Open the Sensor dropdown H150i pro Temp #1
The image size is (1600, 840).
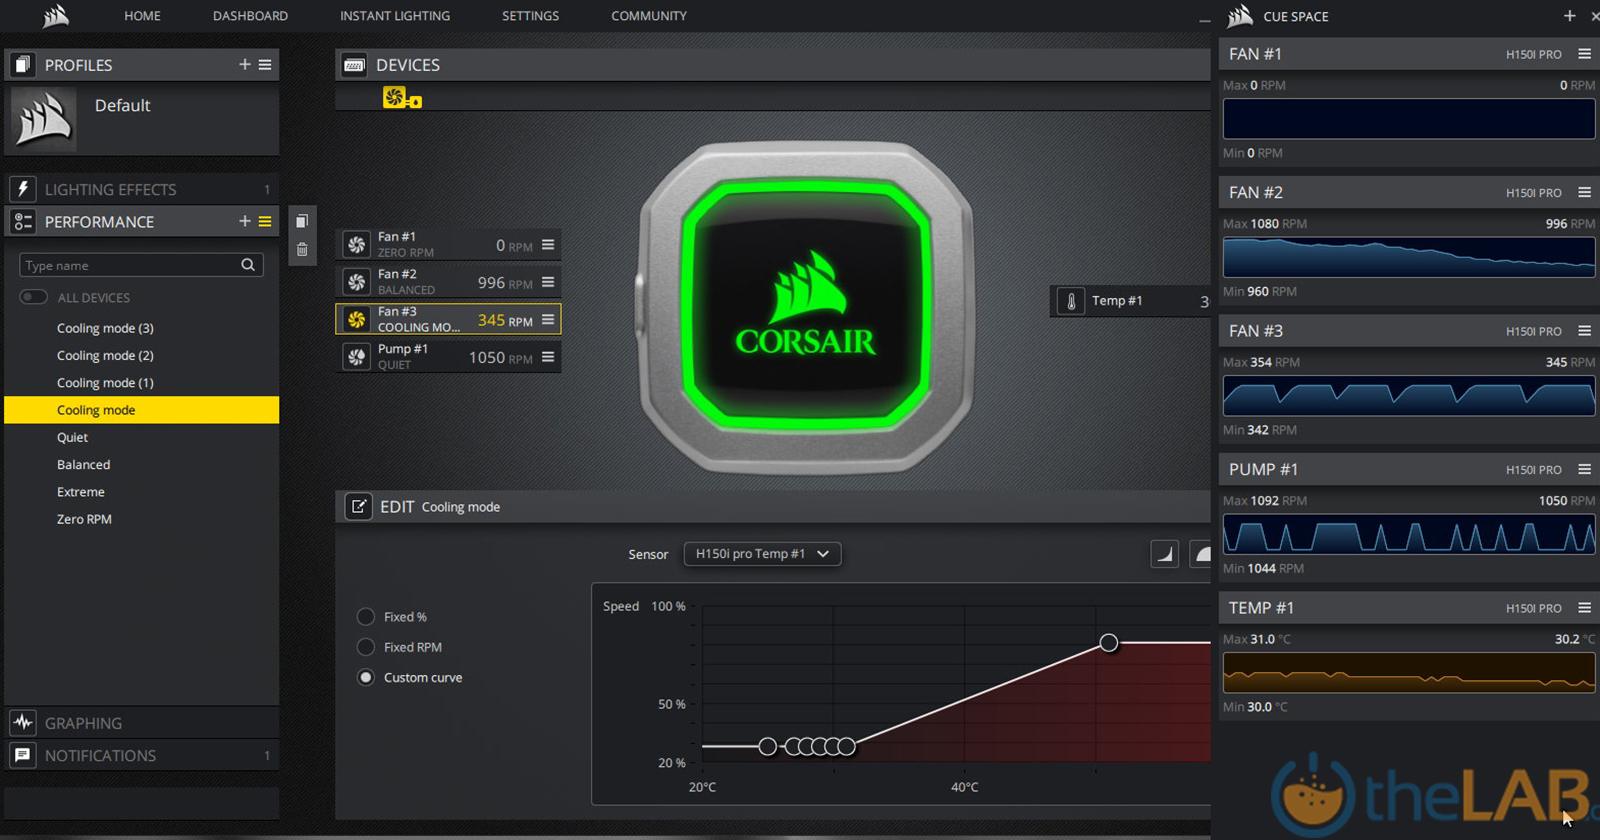(762, 554)
